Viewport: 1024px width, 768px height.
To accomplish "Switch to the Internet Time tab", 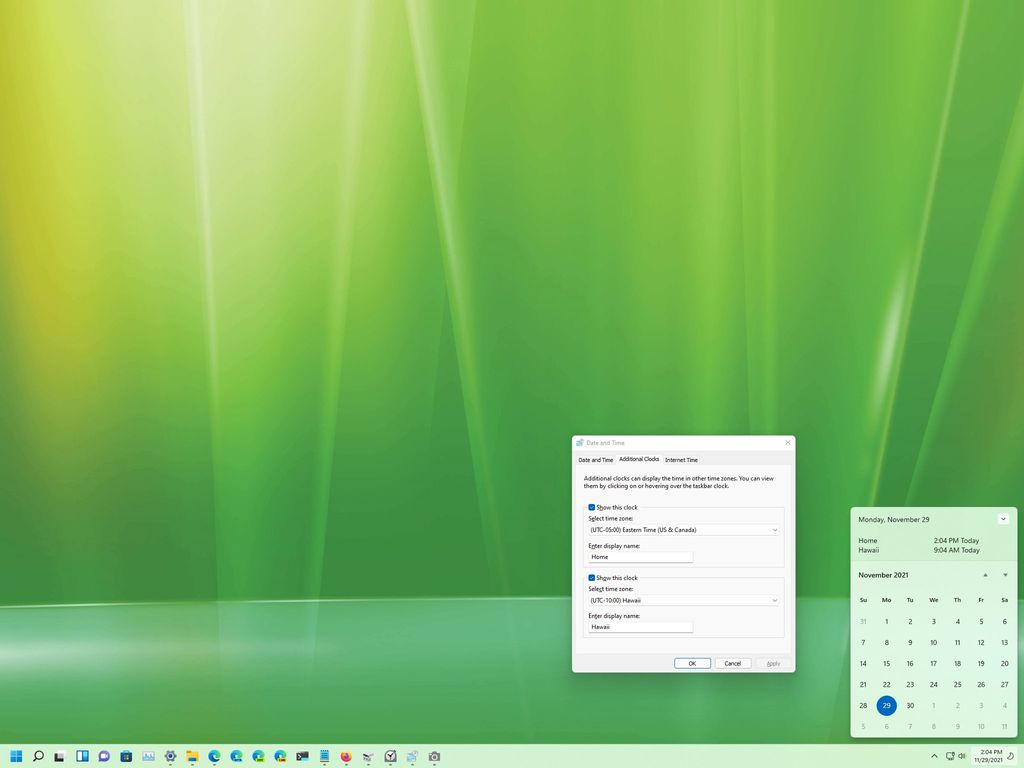I will pyautogui.click(x=681, y=459).
